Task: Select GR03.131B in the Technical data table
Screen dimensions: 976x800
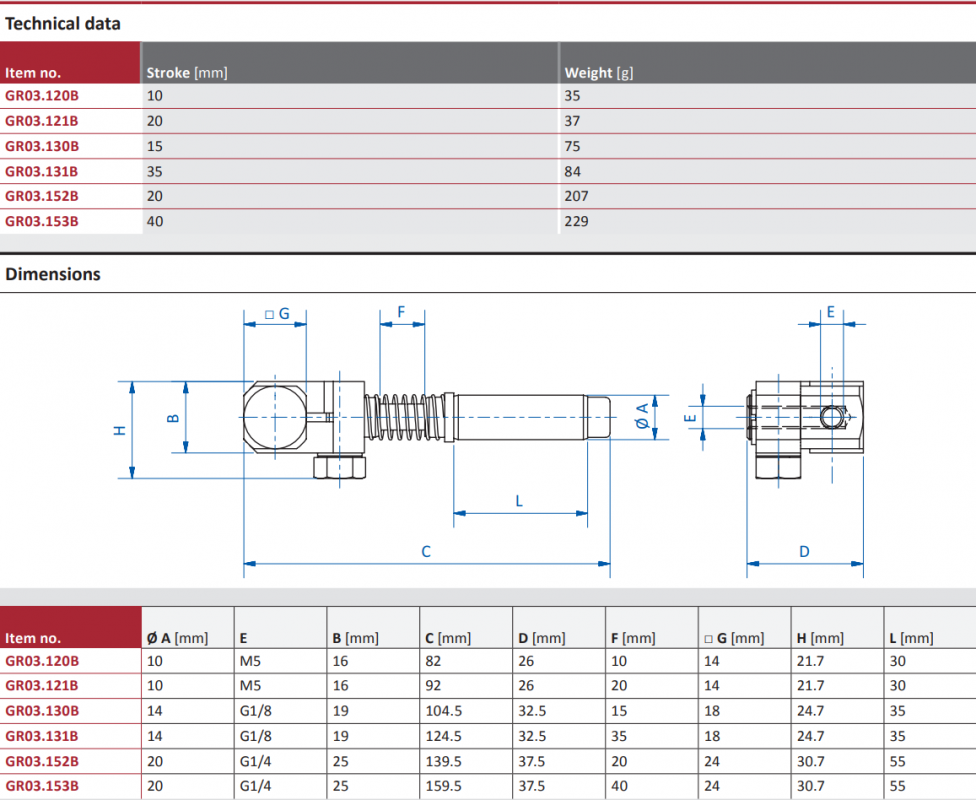Action: [x=42, y=171]
